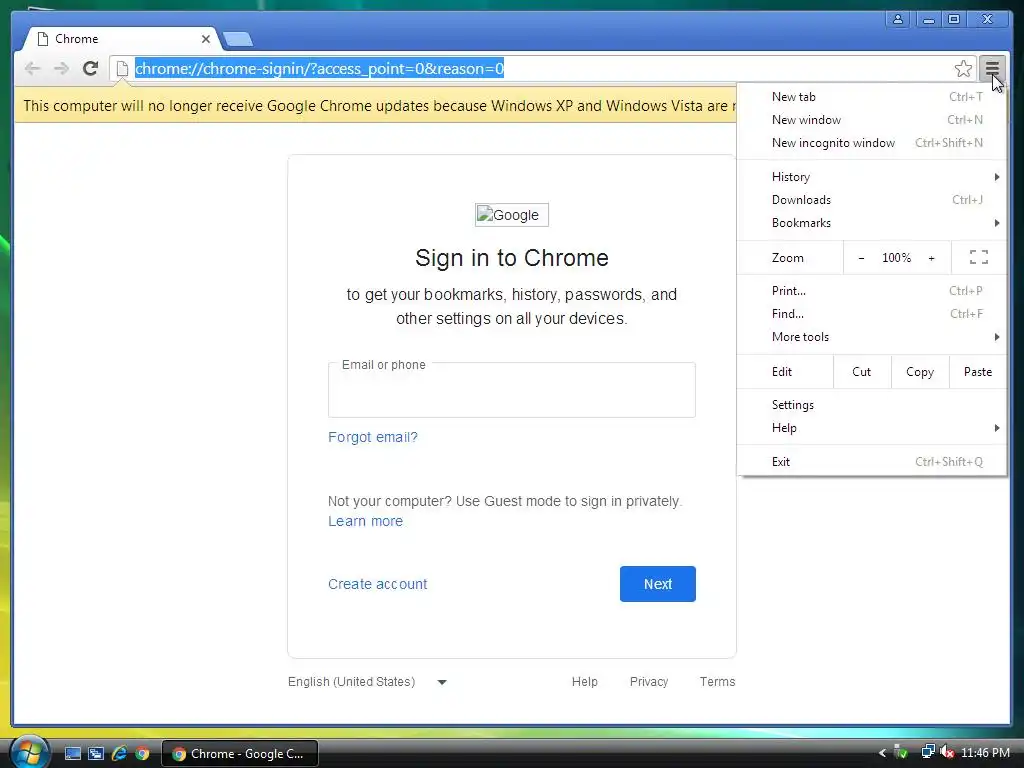Toggle fullscreen mode from the Zoom row
This screenshot has width=1024, height=768.
tap(978, 257)
